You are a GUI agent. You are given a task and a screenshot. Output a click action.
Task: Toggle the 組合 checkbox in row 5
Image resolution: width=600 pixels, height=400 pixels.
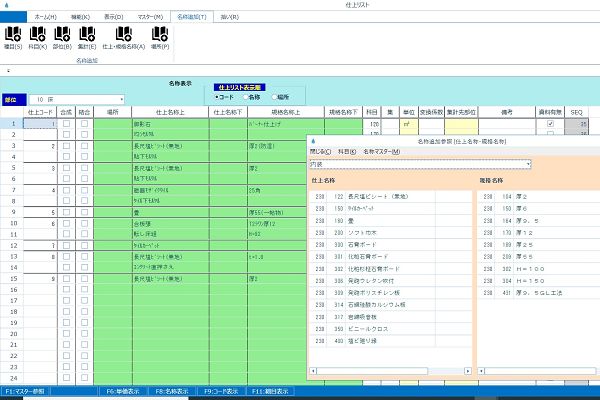(84, 168)
